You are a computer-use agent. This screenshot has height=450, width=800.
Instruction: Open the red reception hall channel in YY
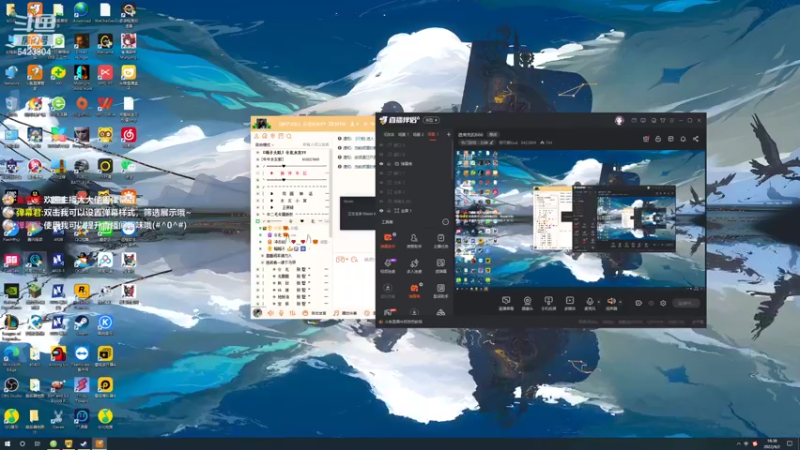[x=294, y=173]
